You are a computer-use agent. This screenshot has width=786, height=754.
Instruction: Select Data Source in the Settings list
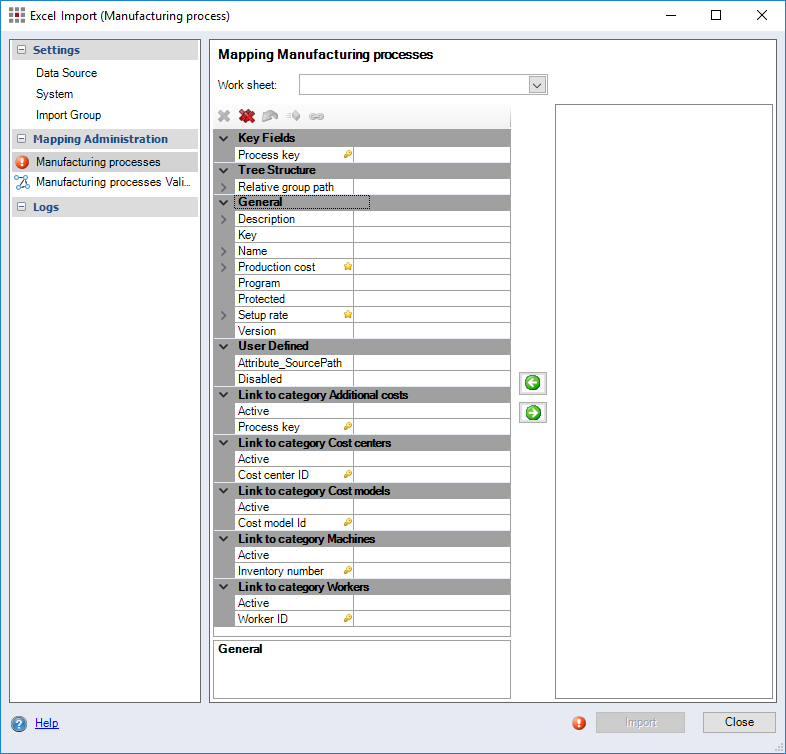tap(66, 73)
